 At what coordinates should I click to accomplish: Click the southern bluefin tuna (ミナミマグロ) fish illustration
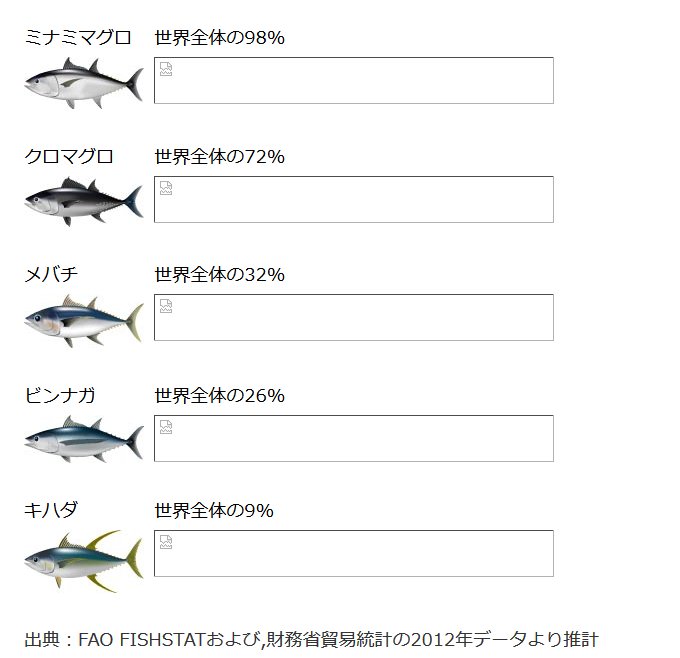(83, 83)
